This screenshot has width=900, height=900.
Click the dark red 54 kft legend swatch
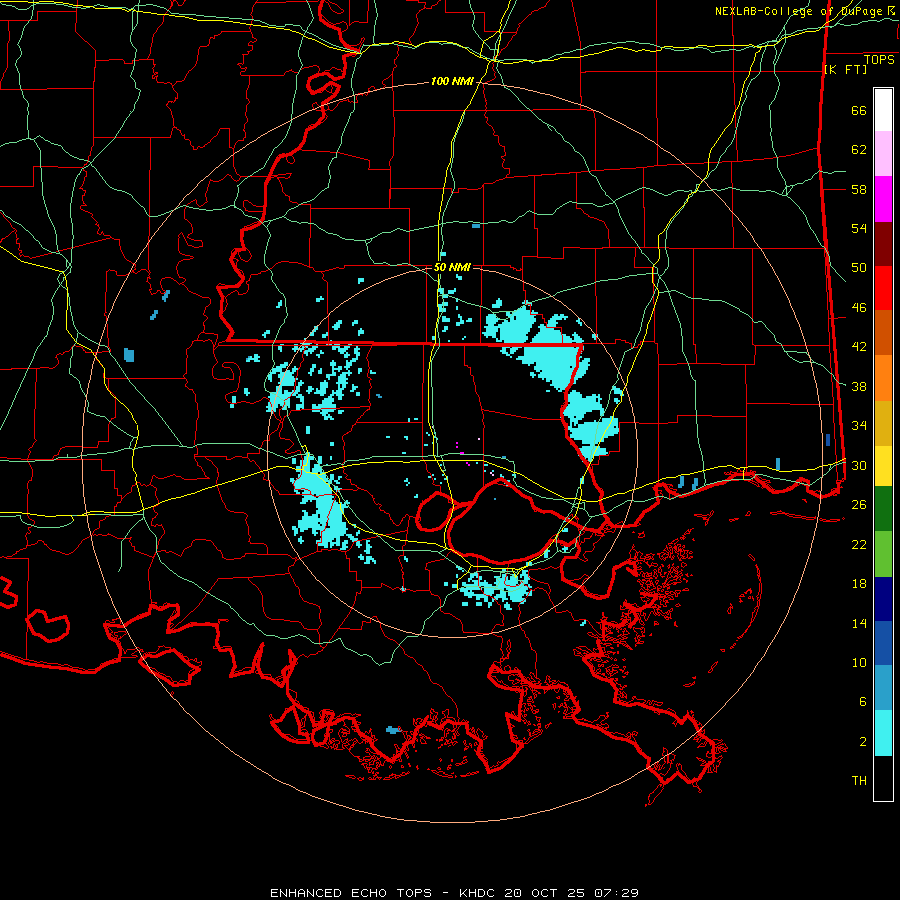(883, 244)
